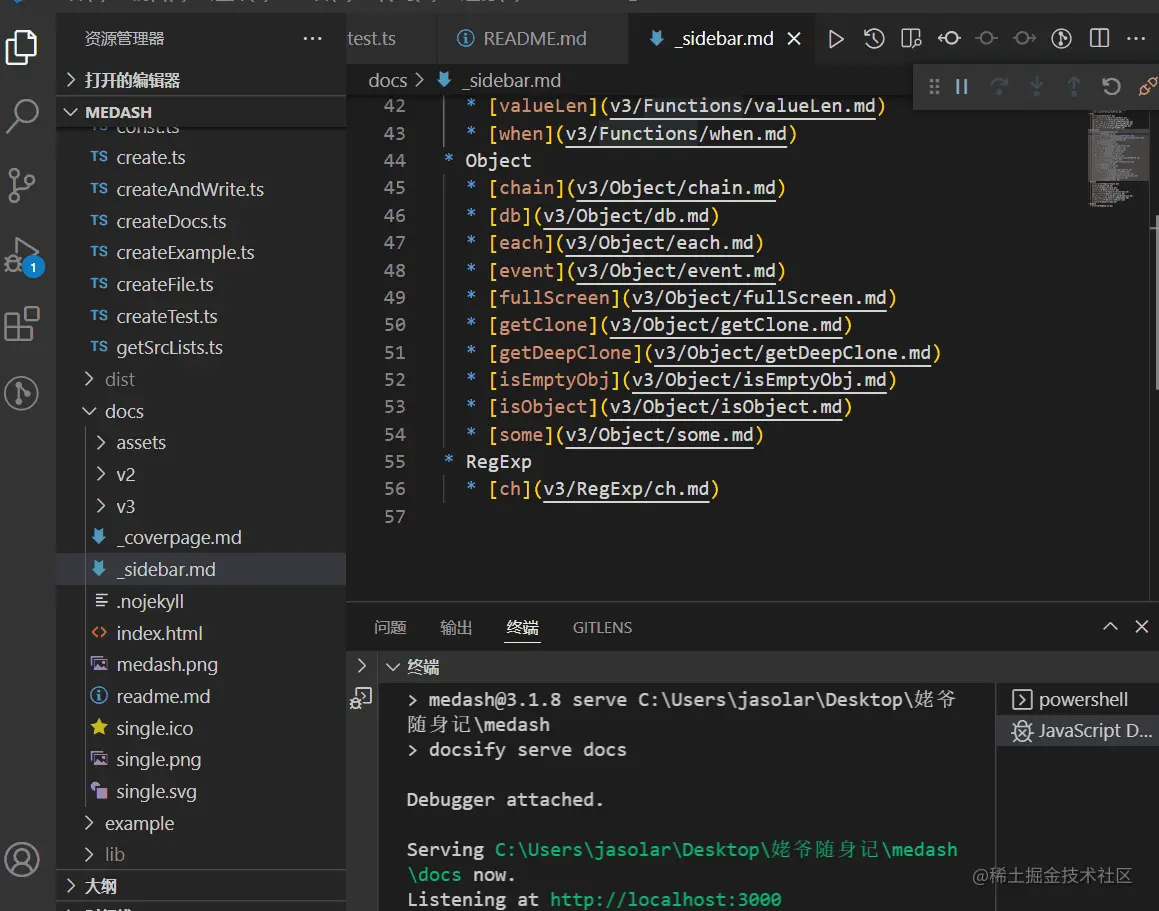Click the run play icon in editor toolbar

tap(836, 39)
